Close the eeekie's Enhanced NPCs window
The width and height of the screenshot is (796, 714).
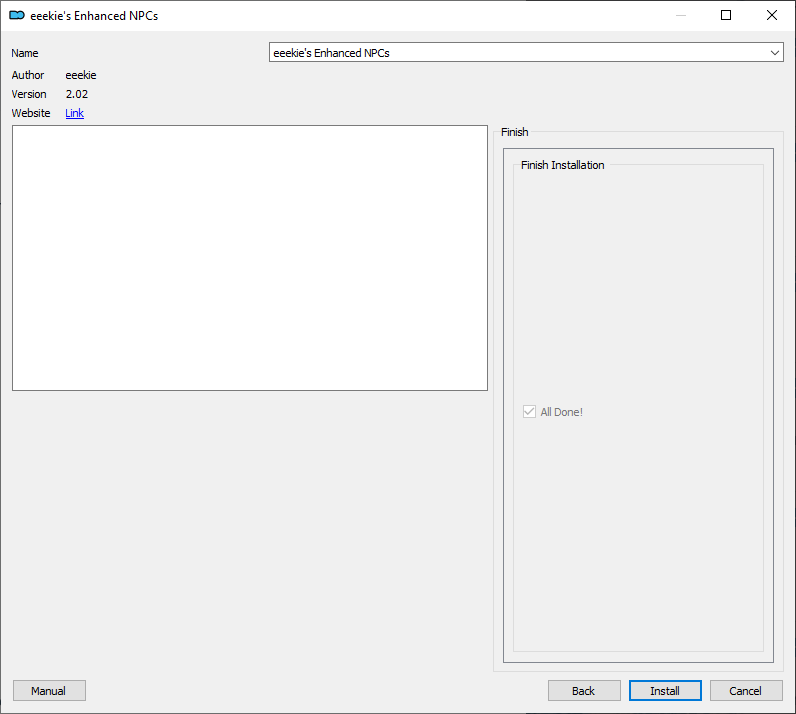pos(772,15)
